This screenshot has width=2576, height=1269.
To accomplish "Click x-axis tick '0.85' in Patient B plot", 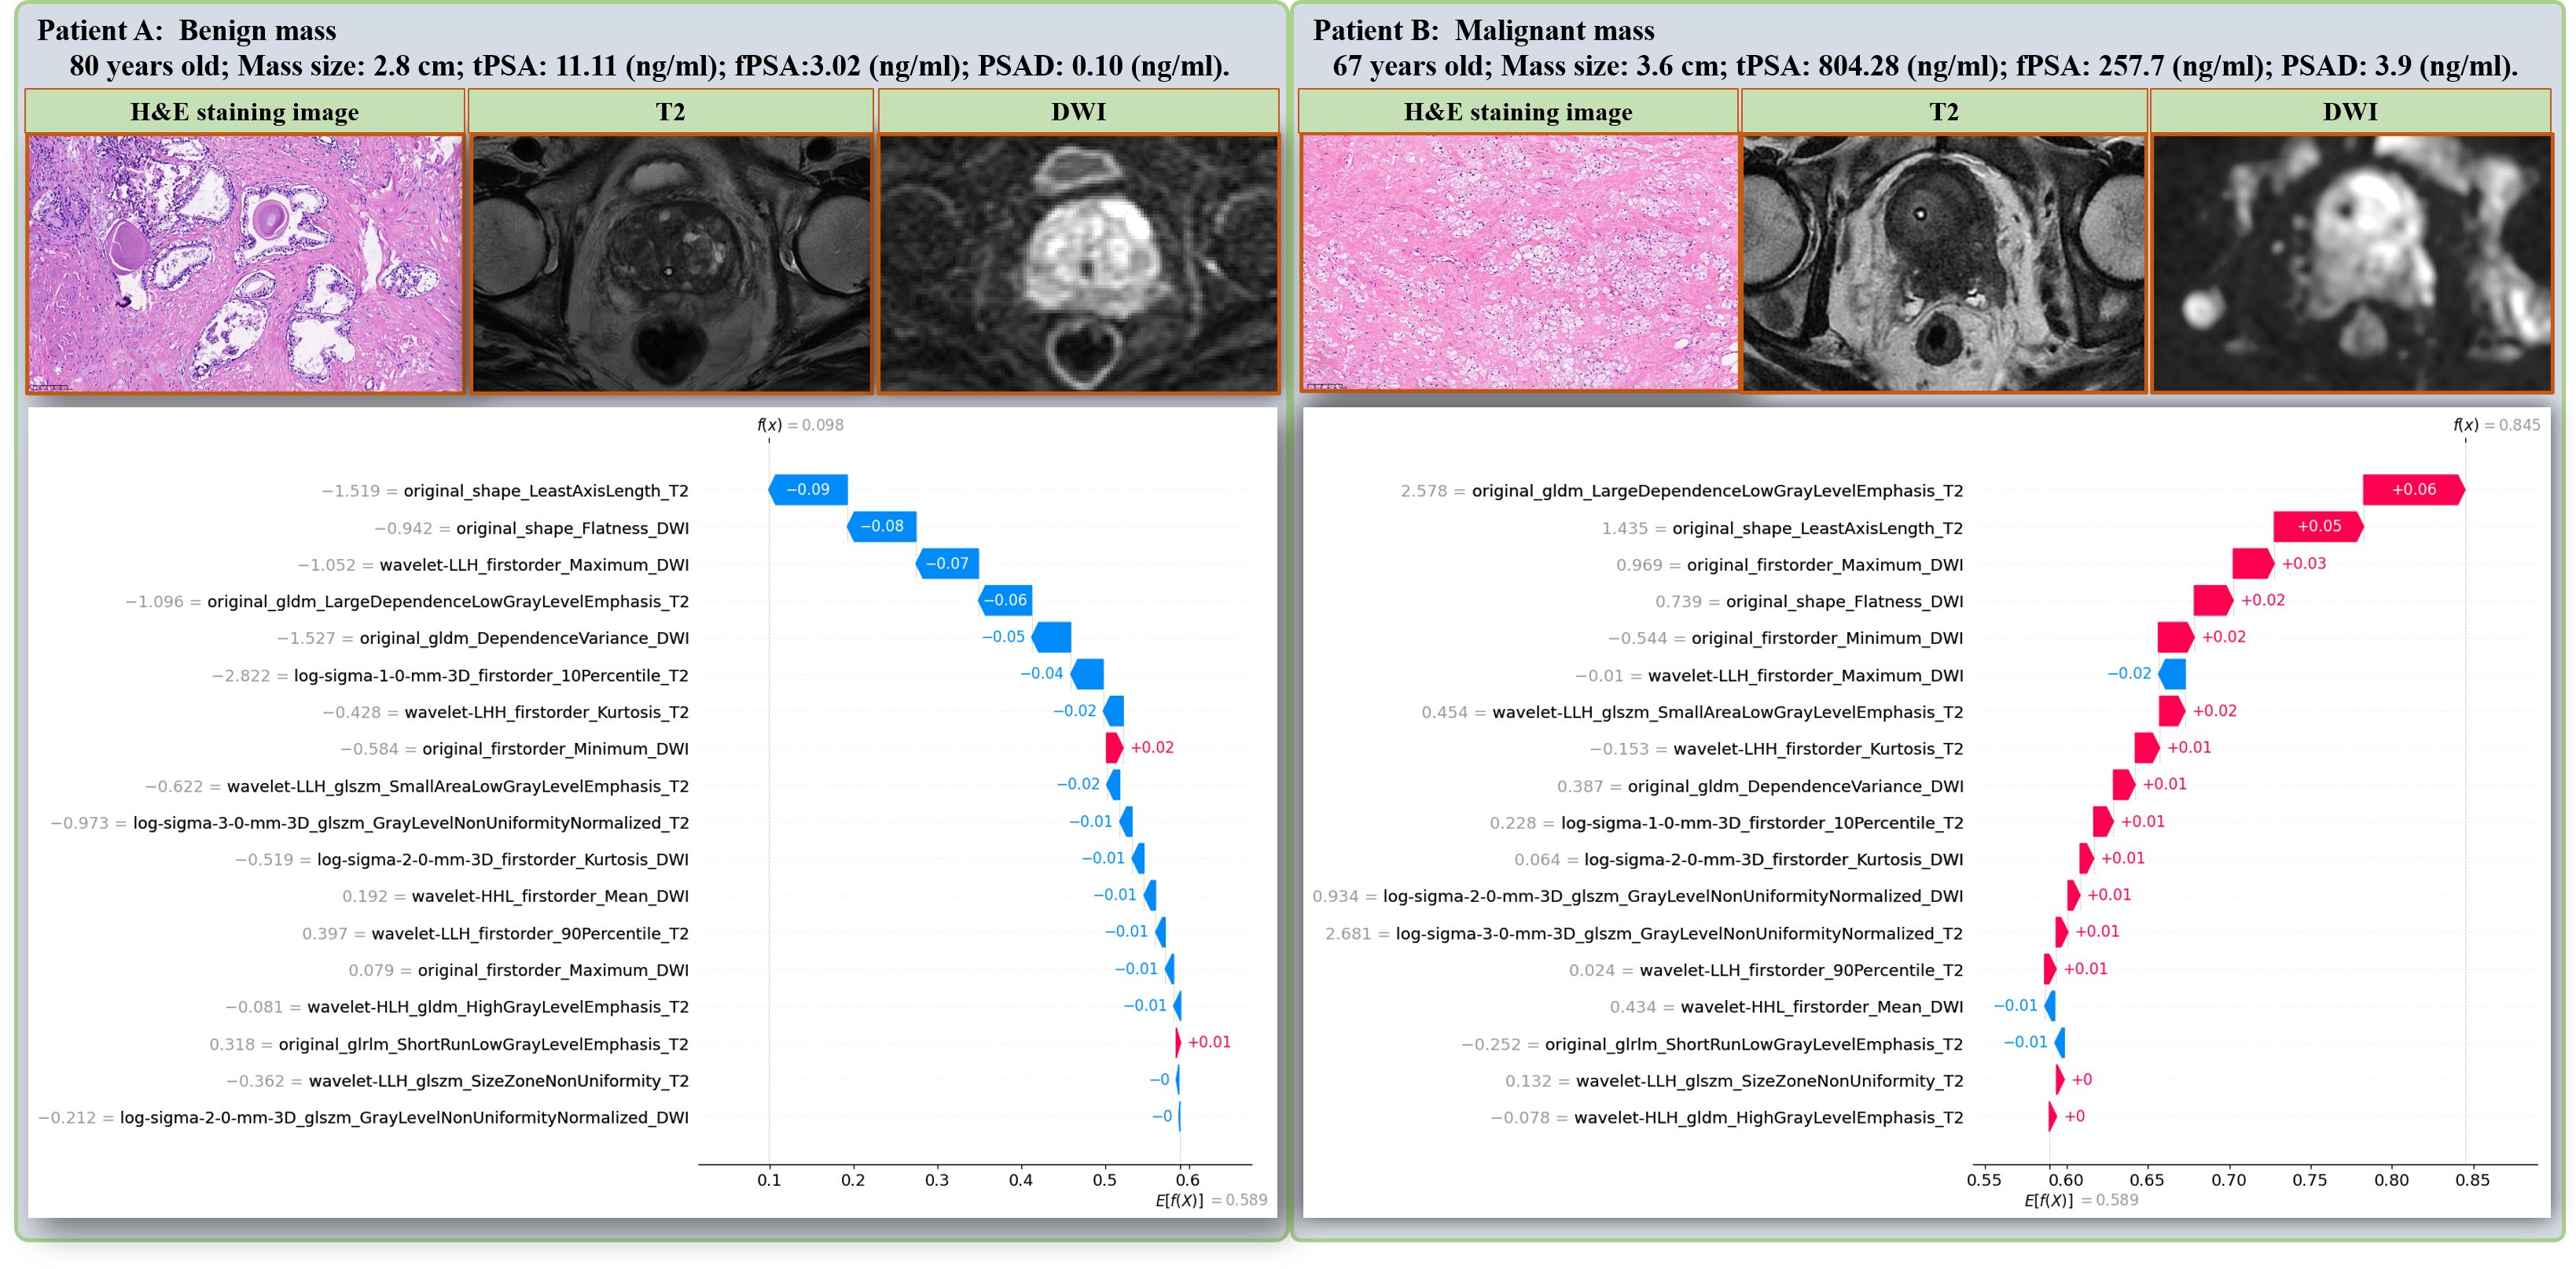I will [x=2472, y=1180].
